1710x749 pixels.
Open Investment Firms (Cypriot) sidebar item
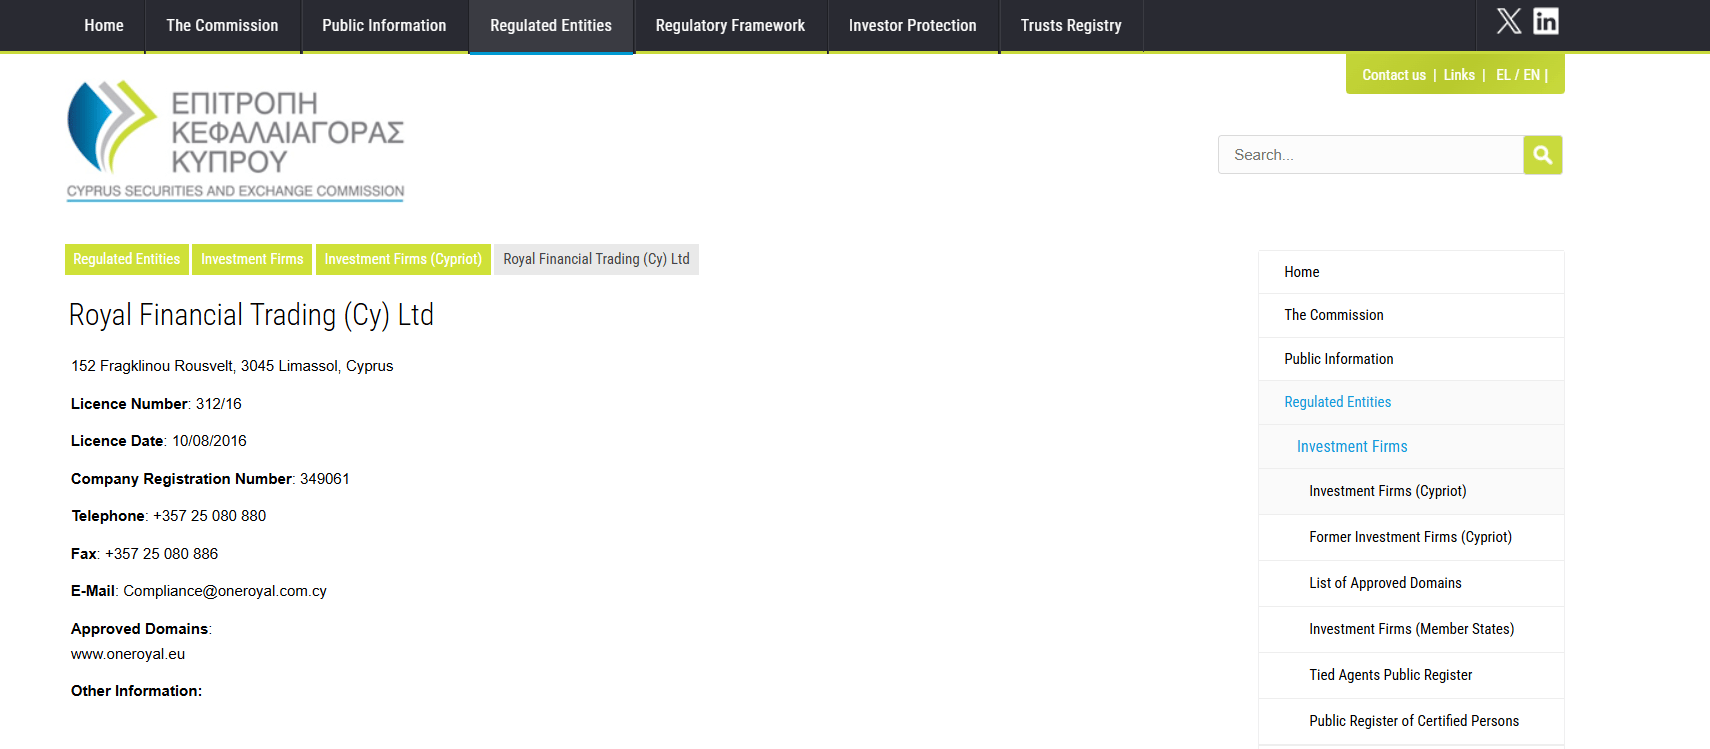tap(1411, 491)
